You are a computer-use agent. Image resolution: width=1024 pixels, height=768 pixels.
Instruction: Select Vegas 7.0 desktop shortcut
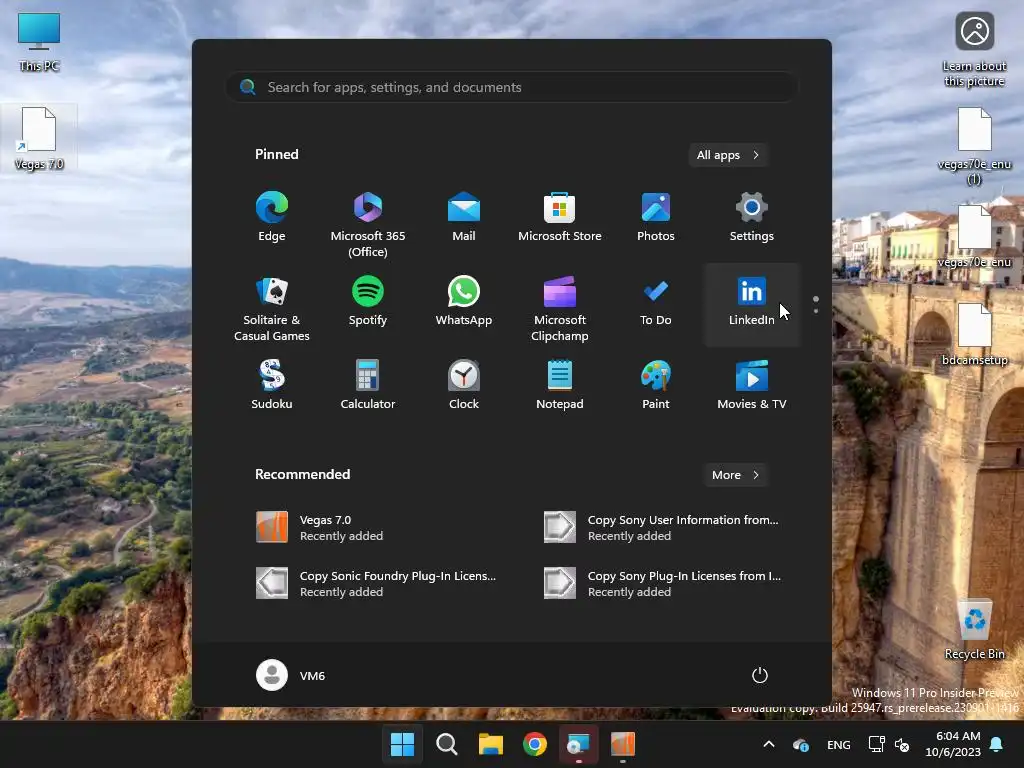[39, 138]
